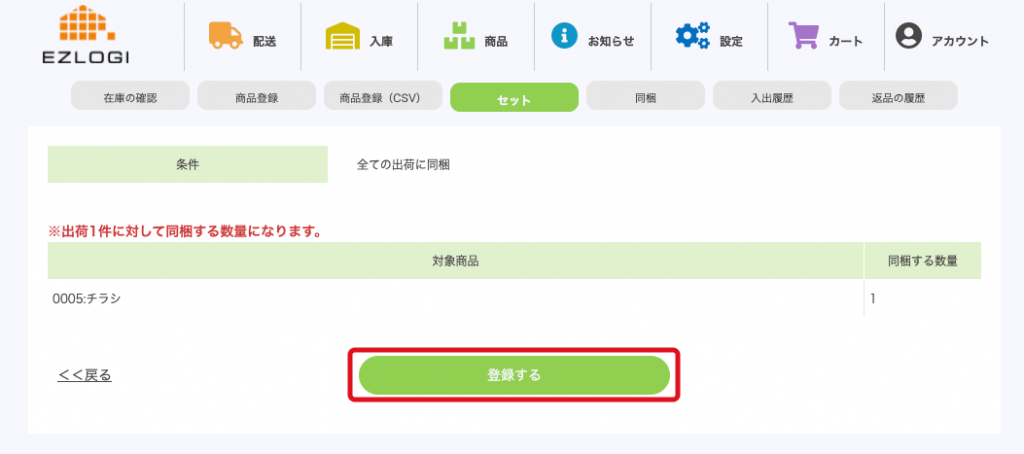This screenshot has height=454, width=1024.
Task: Open the カート shopping cart icon
Action: point(804,37)
